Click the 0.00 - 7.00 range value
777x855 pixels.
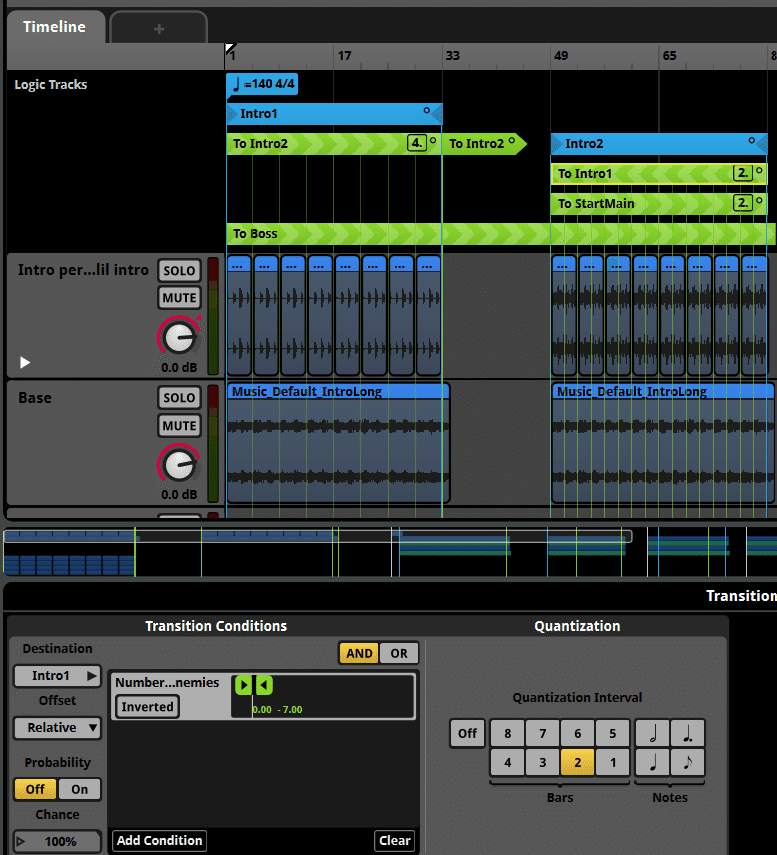pyautogui.click(x=277, y=709)
